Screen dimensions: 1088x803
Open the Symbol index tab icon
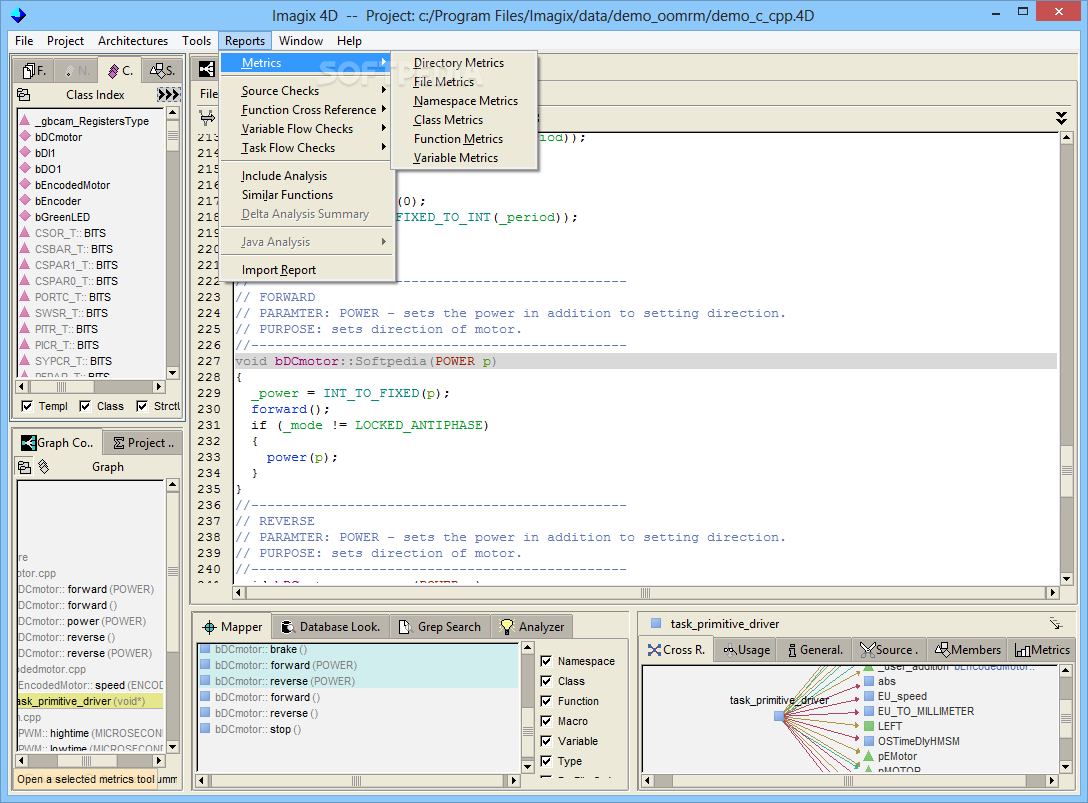[158, 70]
